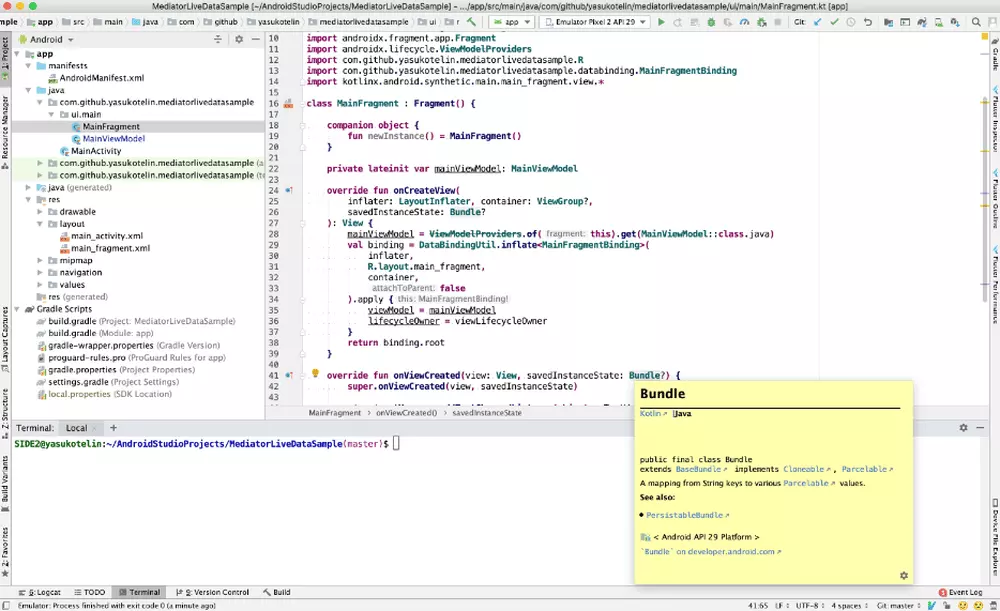Hide the Project panel with minus icon
Screen dimensions: 1000x611
pyautogui.click(x=256, y=39)
